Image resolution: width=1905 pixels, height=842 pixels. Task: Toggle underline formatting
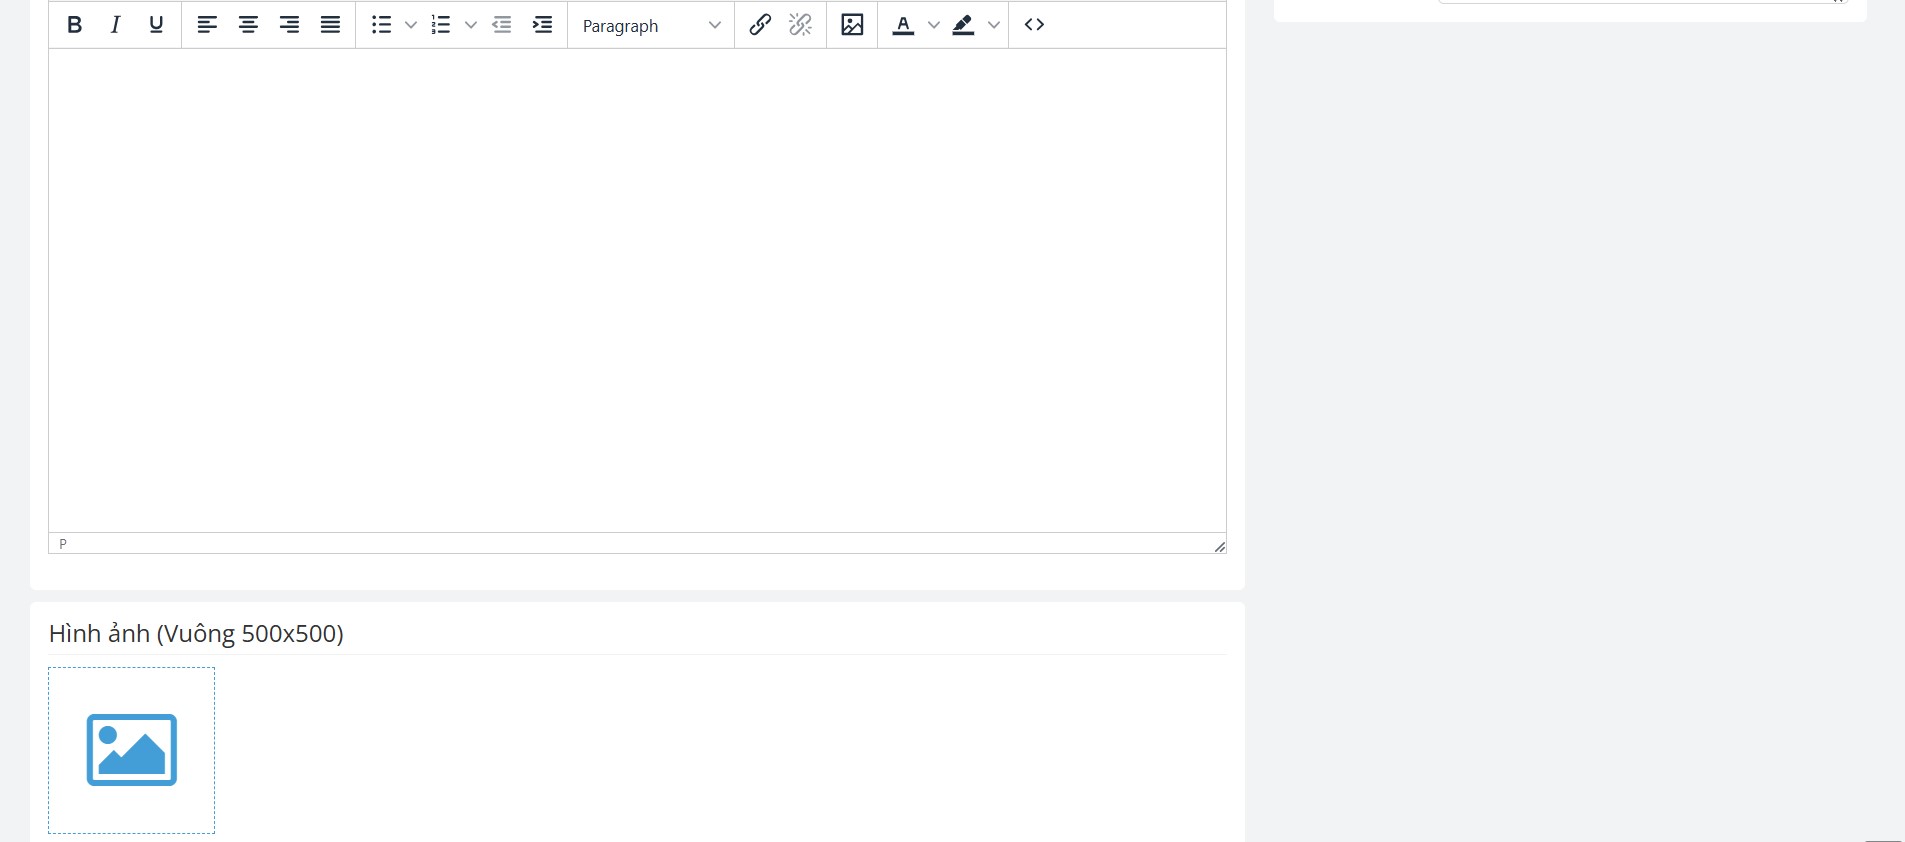(156, 25)
